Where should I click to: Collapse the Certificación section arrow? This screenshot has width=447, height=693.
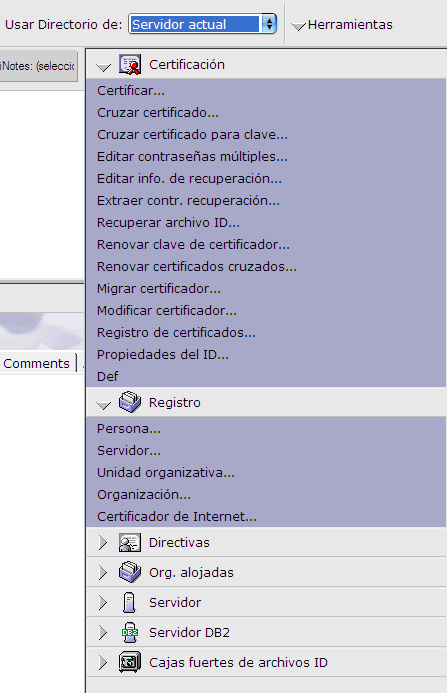pyautogui.click(x=103, y=68)
